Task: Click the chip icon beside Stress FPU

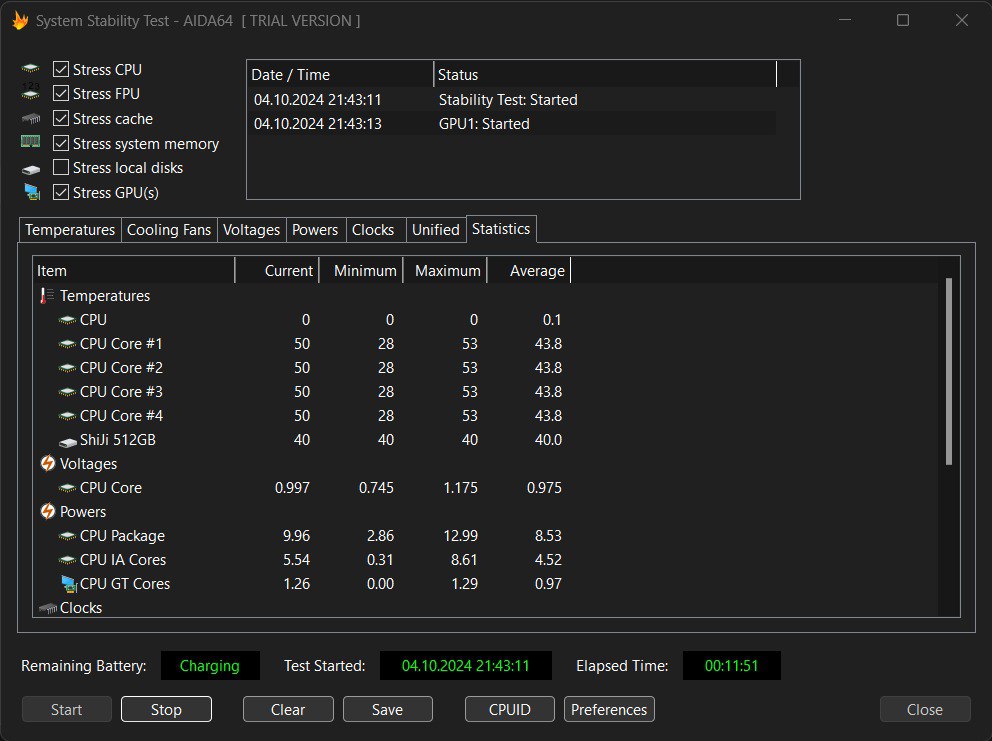Action: click(30, 92)
